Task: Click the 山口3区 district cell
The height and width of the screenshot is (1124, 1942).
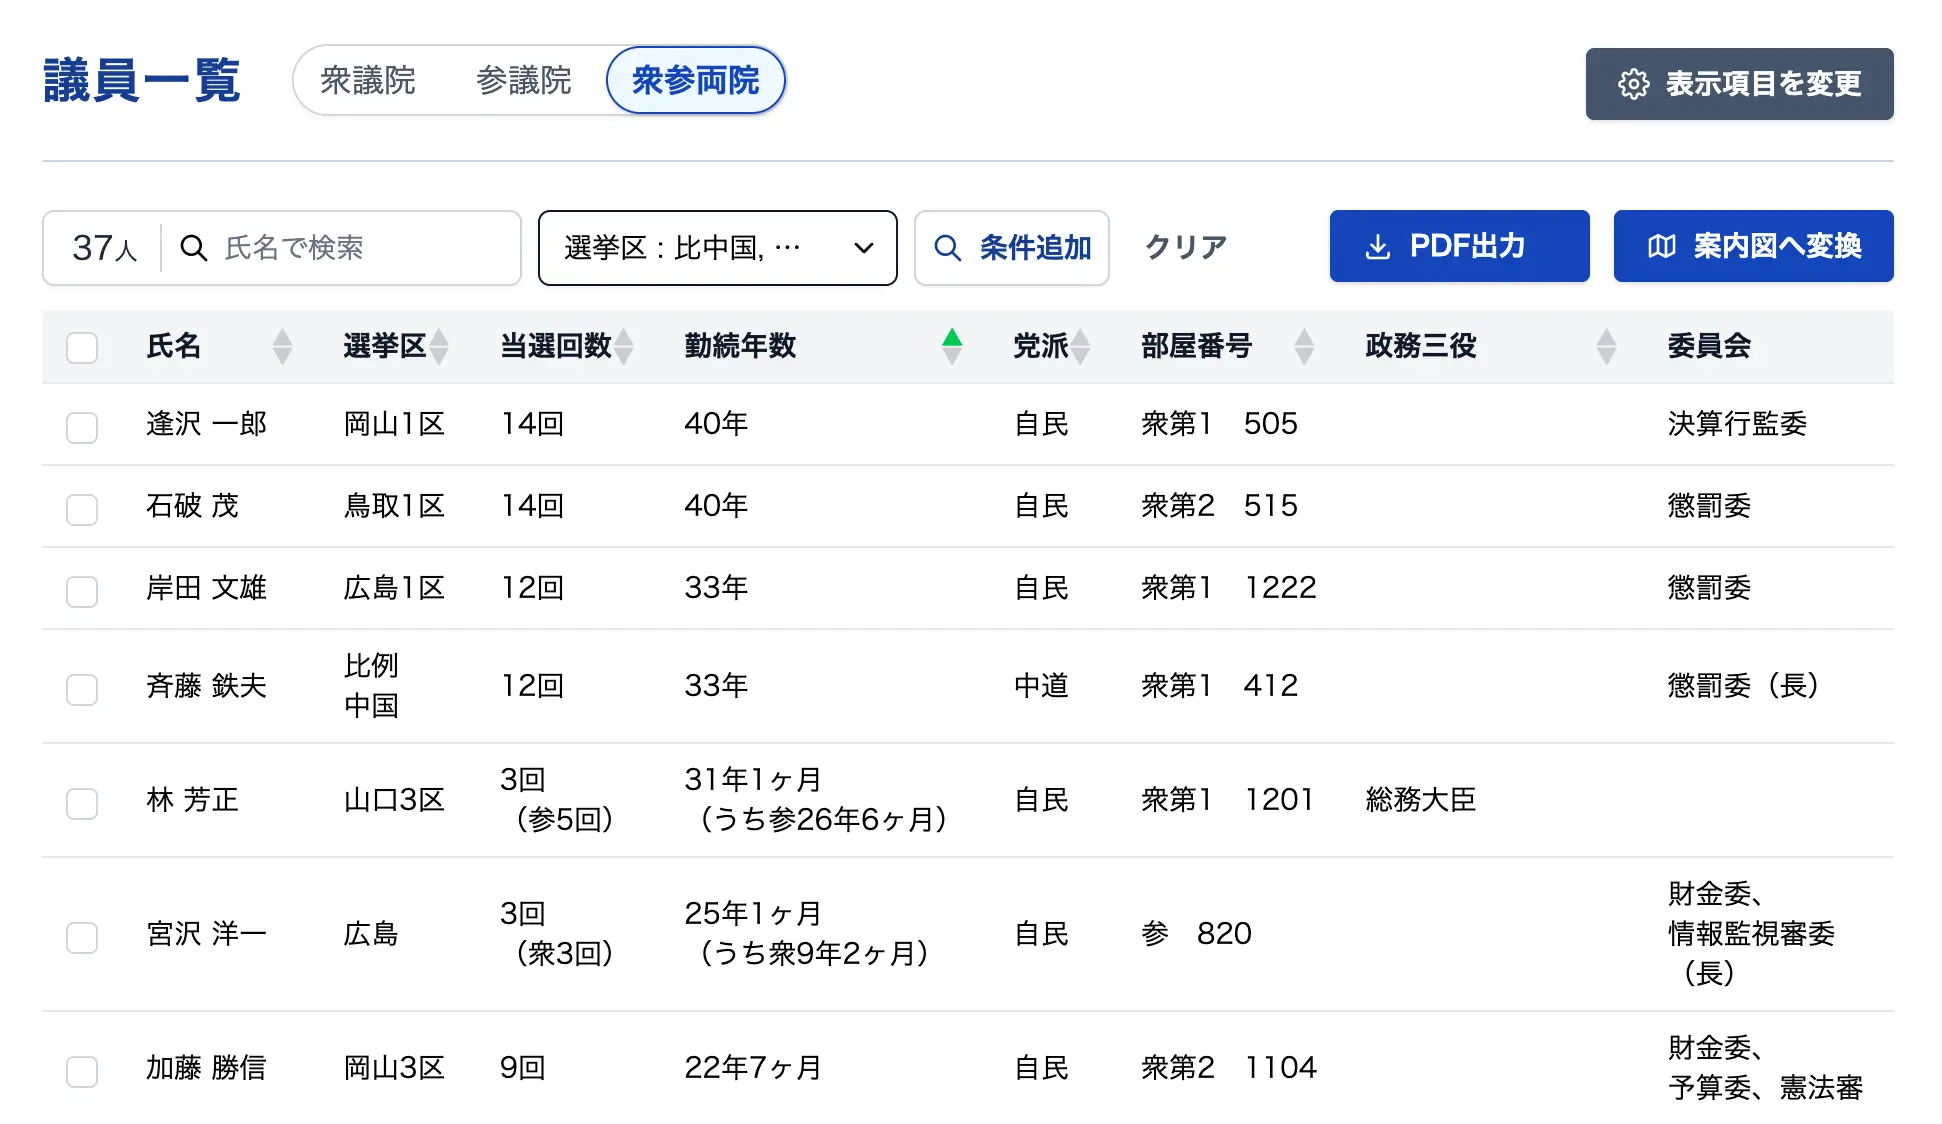Action: 394,800
